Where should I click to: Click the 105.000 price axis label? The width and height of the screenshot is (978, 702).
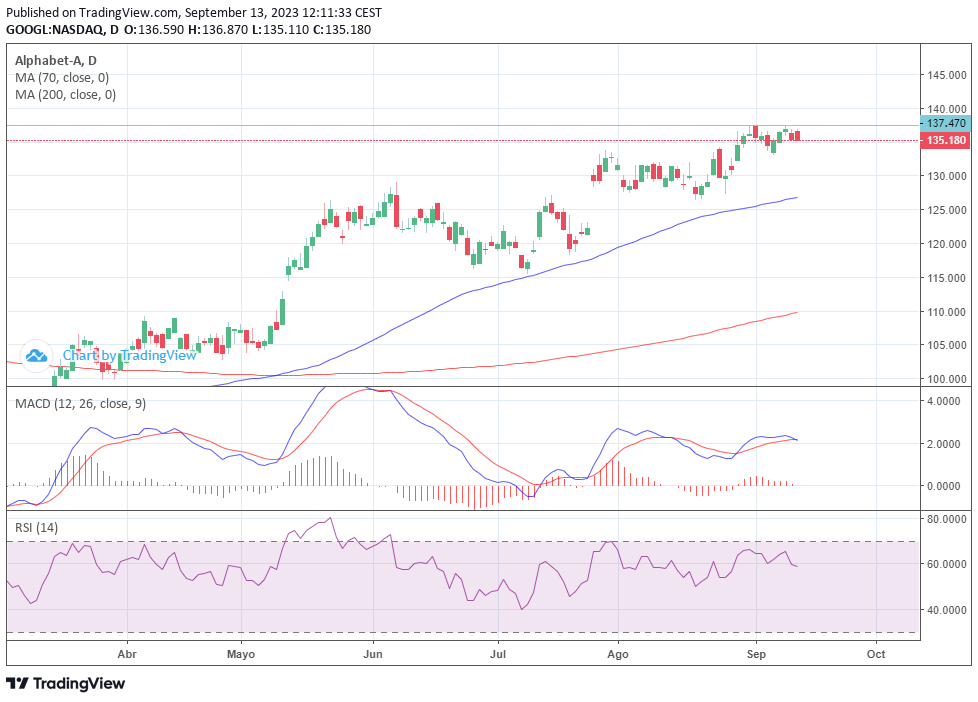[947, 345]
